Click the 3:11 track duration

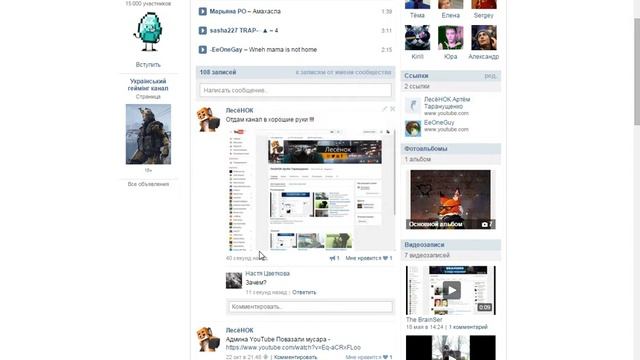(387, 31)
